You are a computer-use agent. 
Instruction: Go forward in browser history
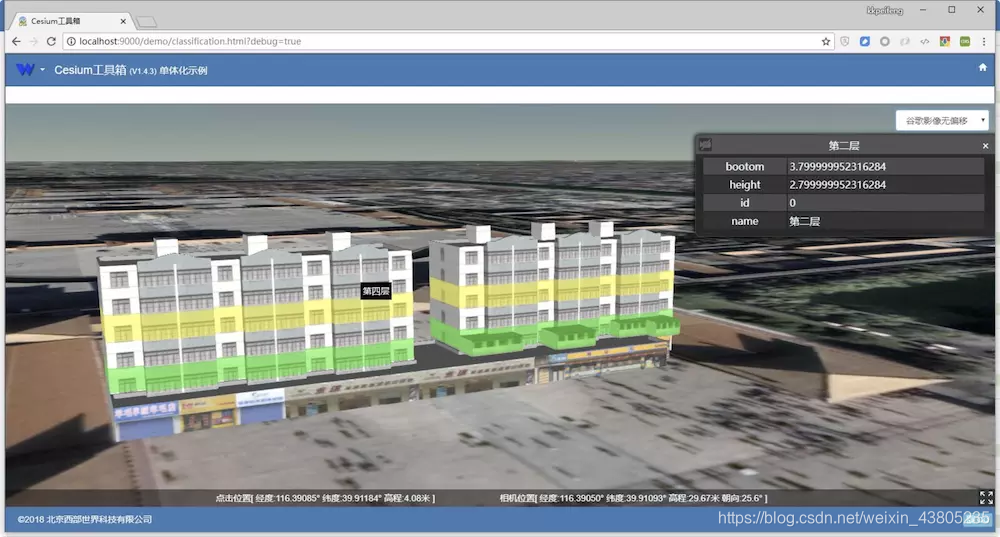34,41
